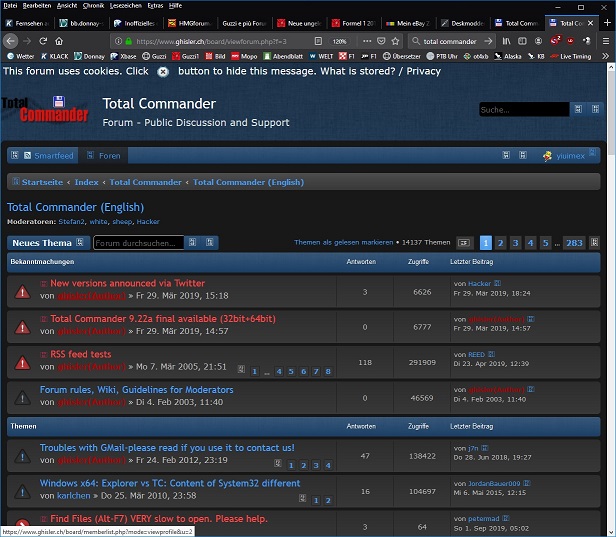
Task: Open the Extras menu
Action: tap(155, 5)
